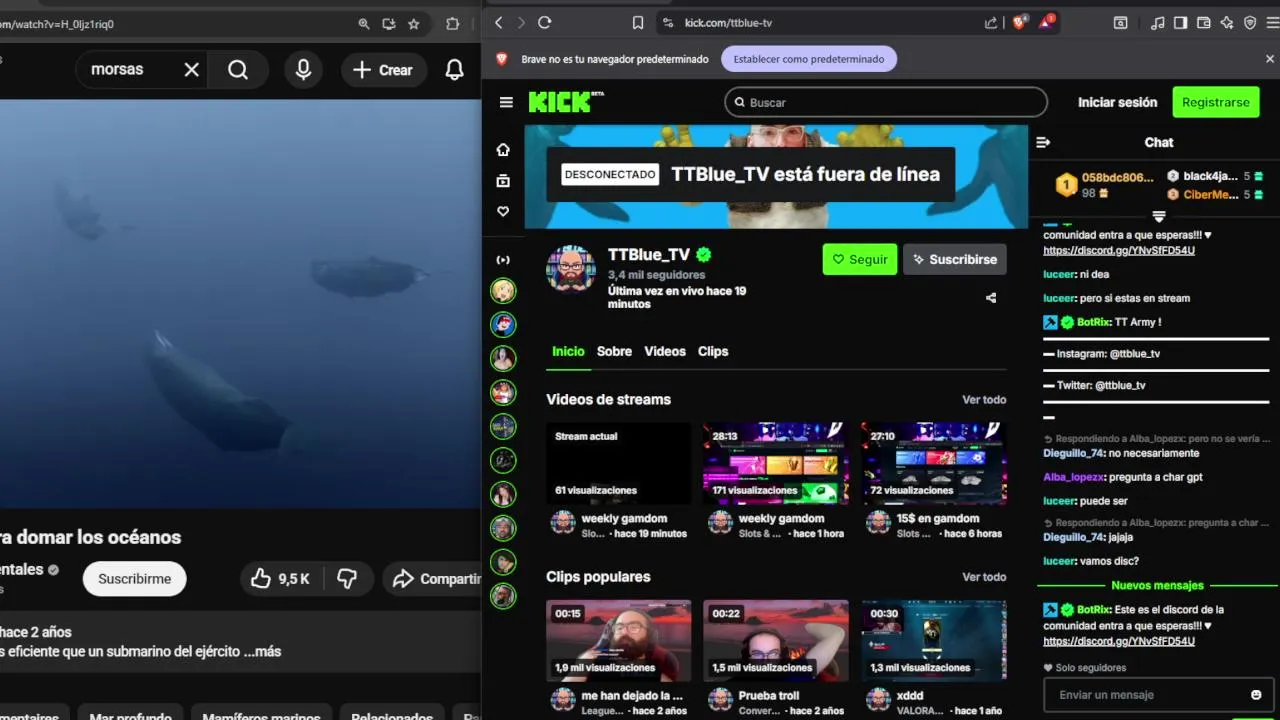Click the Brave Shields lion icon
The image size is (1280, 720).
(x=1019, y=22)
